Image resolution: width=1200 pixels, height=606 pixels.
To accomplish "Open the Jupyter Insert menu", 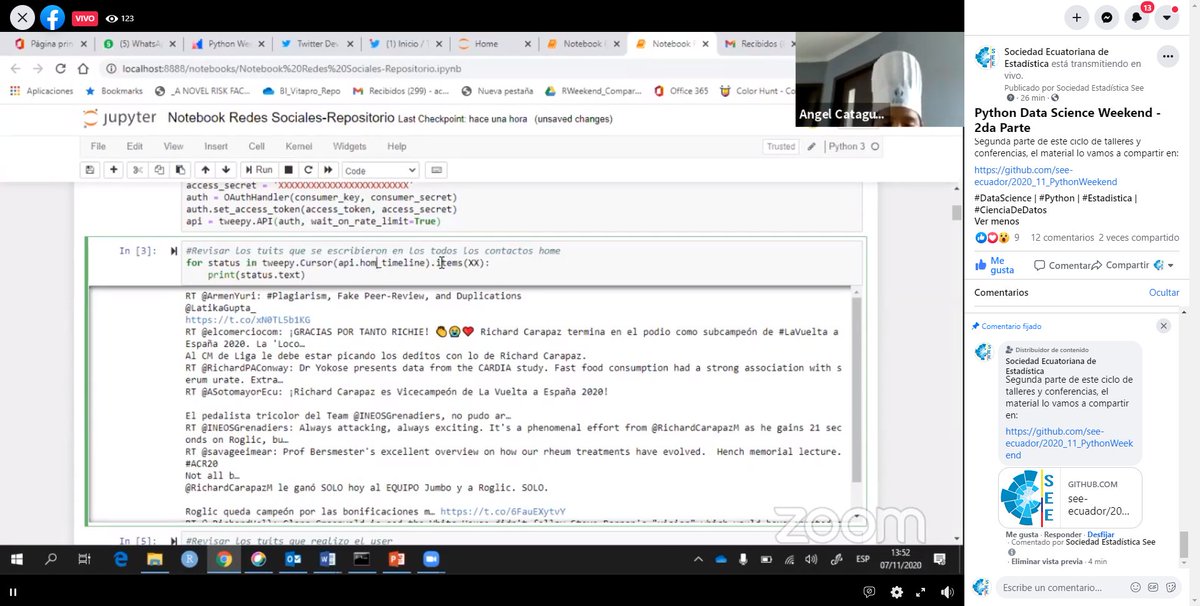I will point(216,146).
